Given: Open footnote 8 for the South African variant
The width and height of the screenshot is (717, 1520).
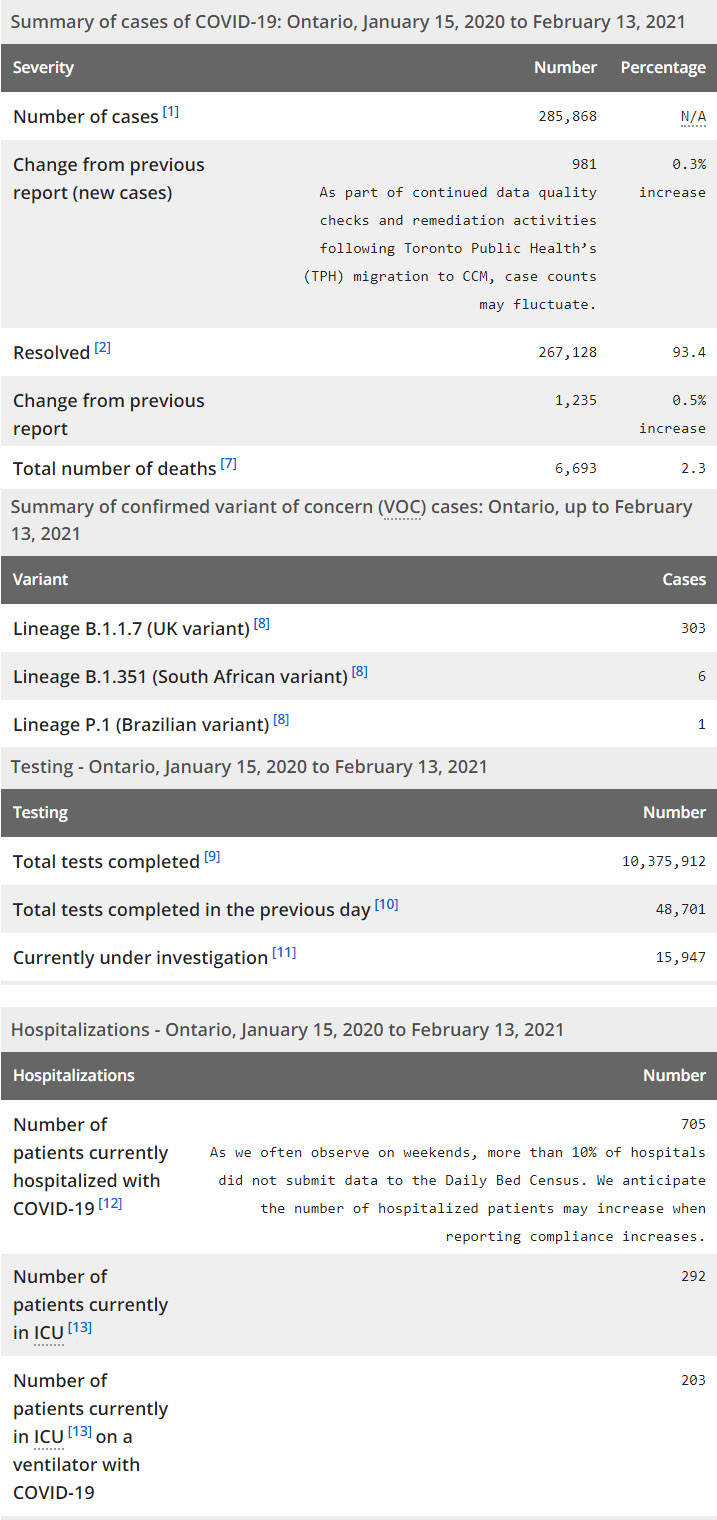Looking at the screenshot, I should 360,672.
